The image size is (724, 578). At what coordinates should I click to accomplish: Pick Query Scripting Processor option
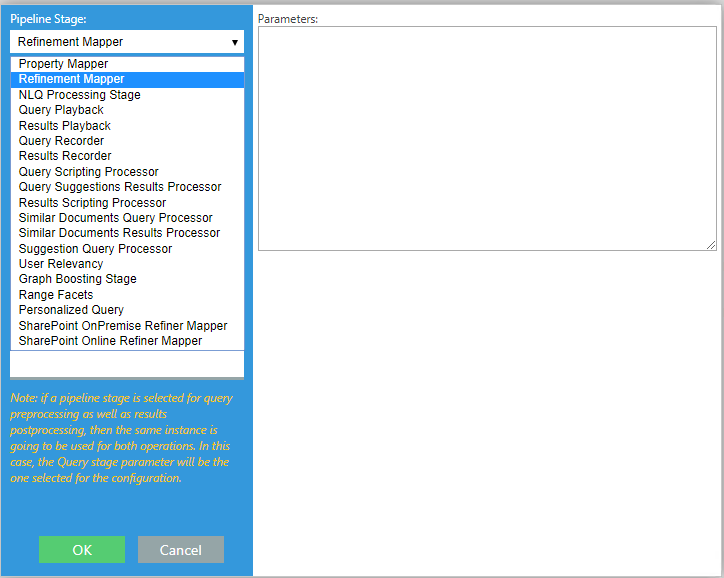pyautogui.click(x=89, y=172)
